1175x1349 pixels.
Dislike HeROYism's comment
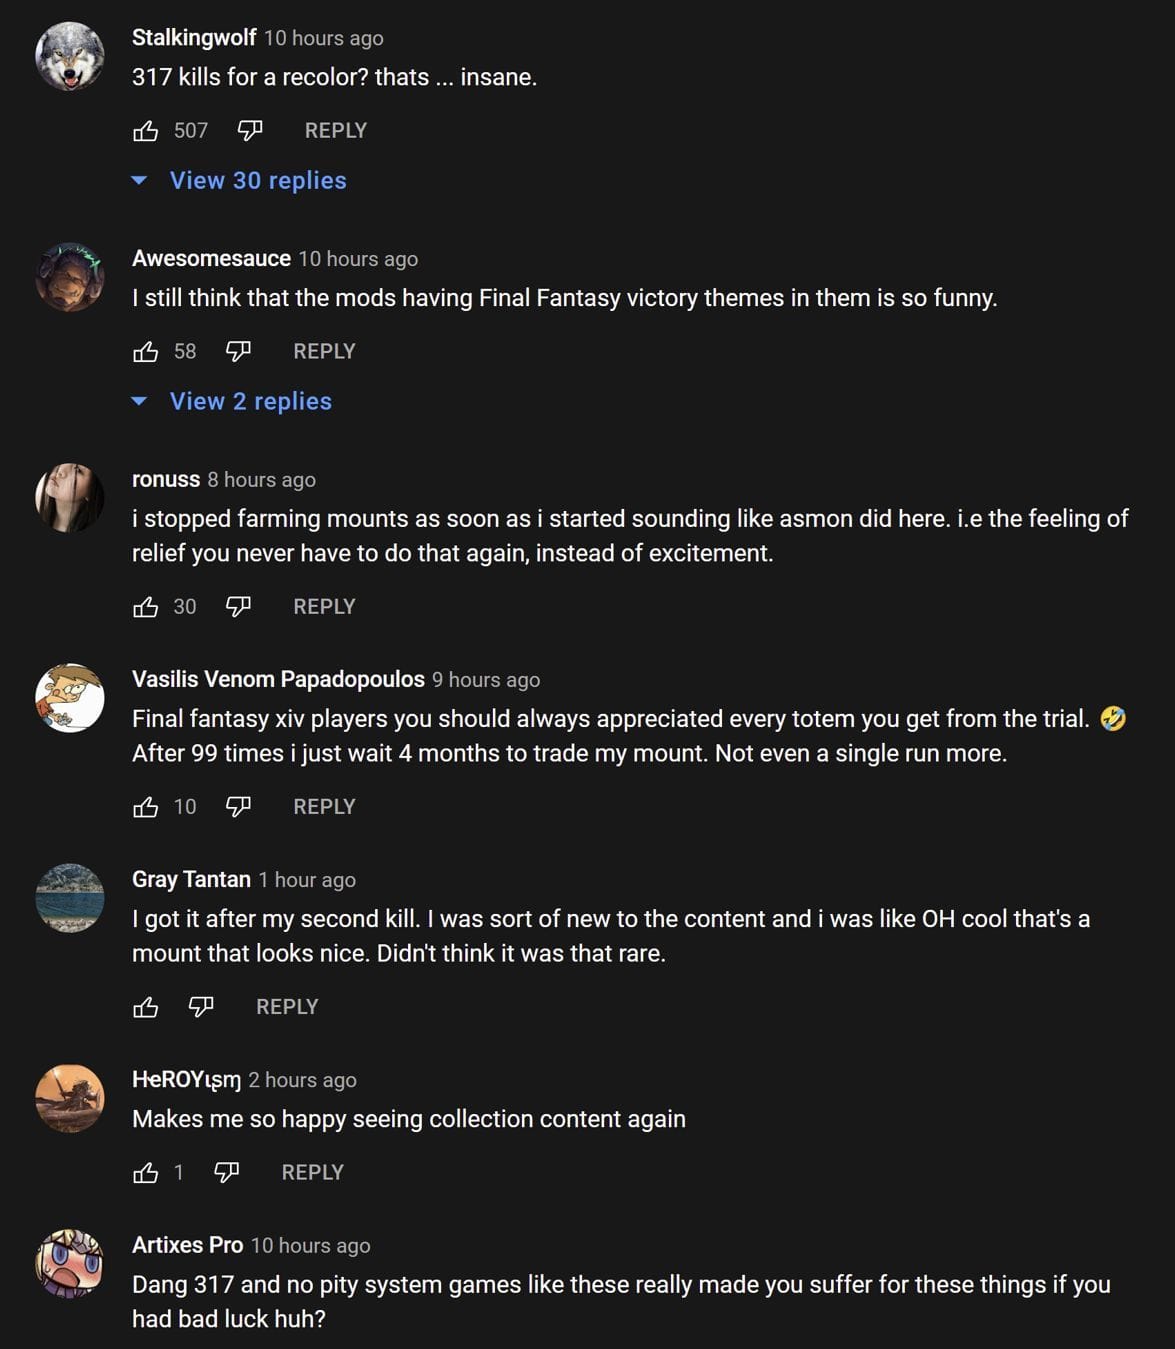(x=227, y=1173)
